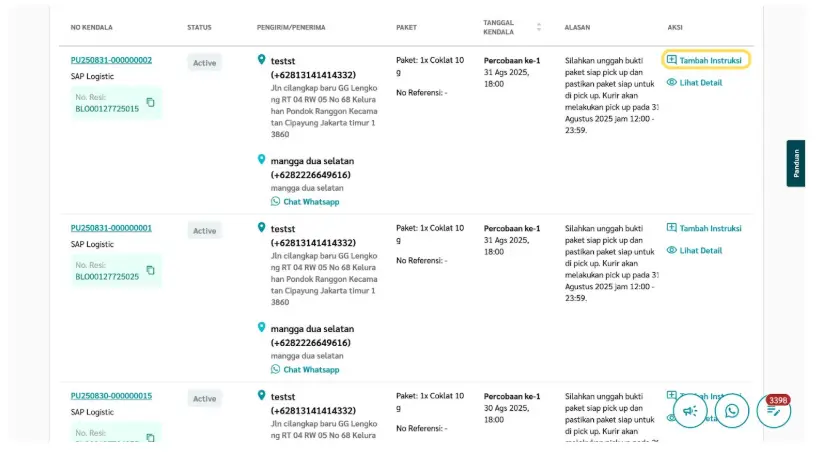
Task: Click Tambah Instruksi for PU250831-000000001
Action: 705,228
